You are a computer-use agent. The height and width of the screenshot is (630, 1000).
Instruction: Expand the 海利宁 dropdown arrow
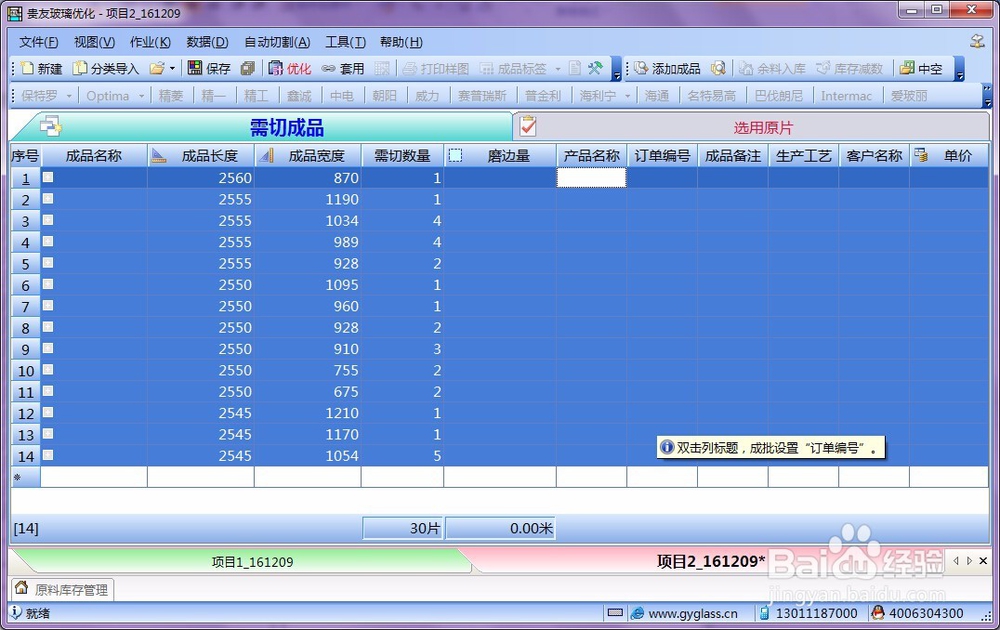pyautogui.click(x=628, y=96)
